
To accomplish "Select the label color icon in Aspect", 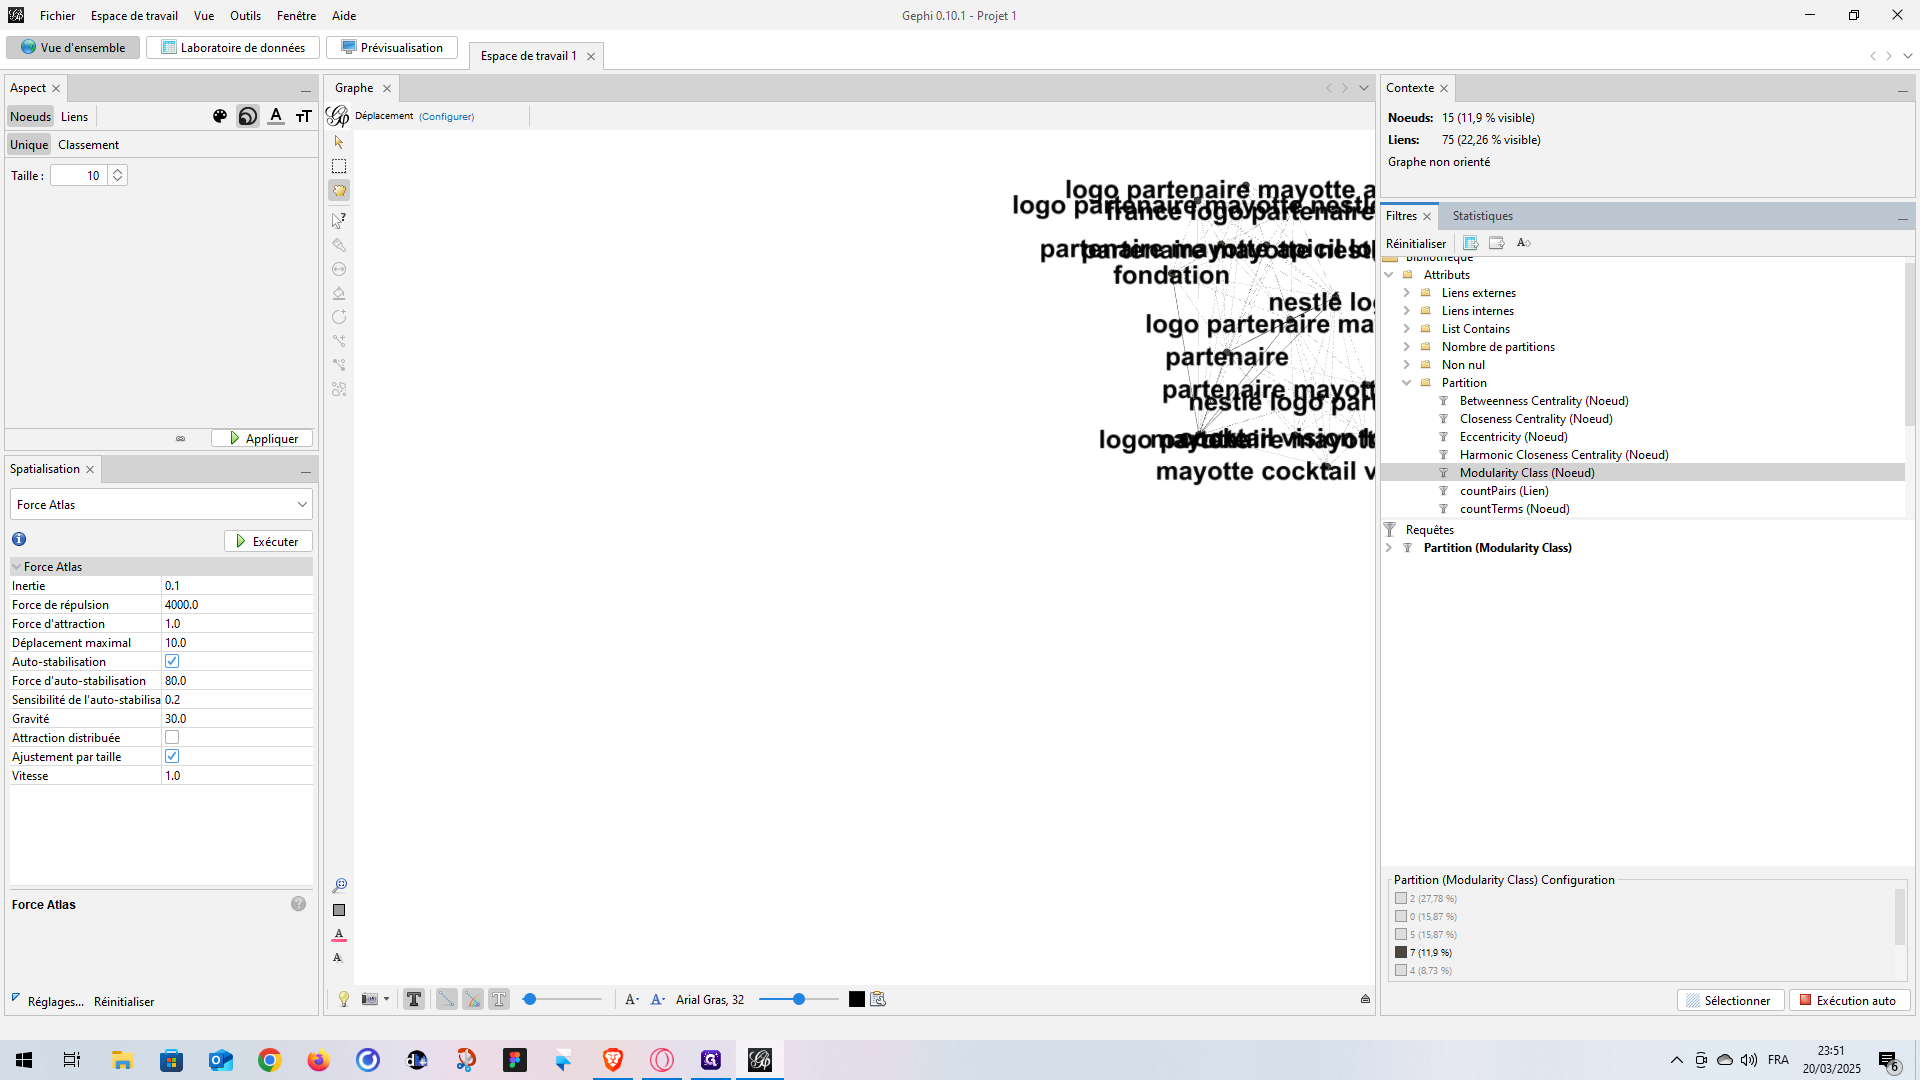I will (x=276, y=116).
